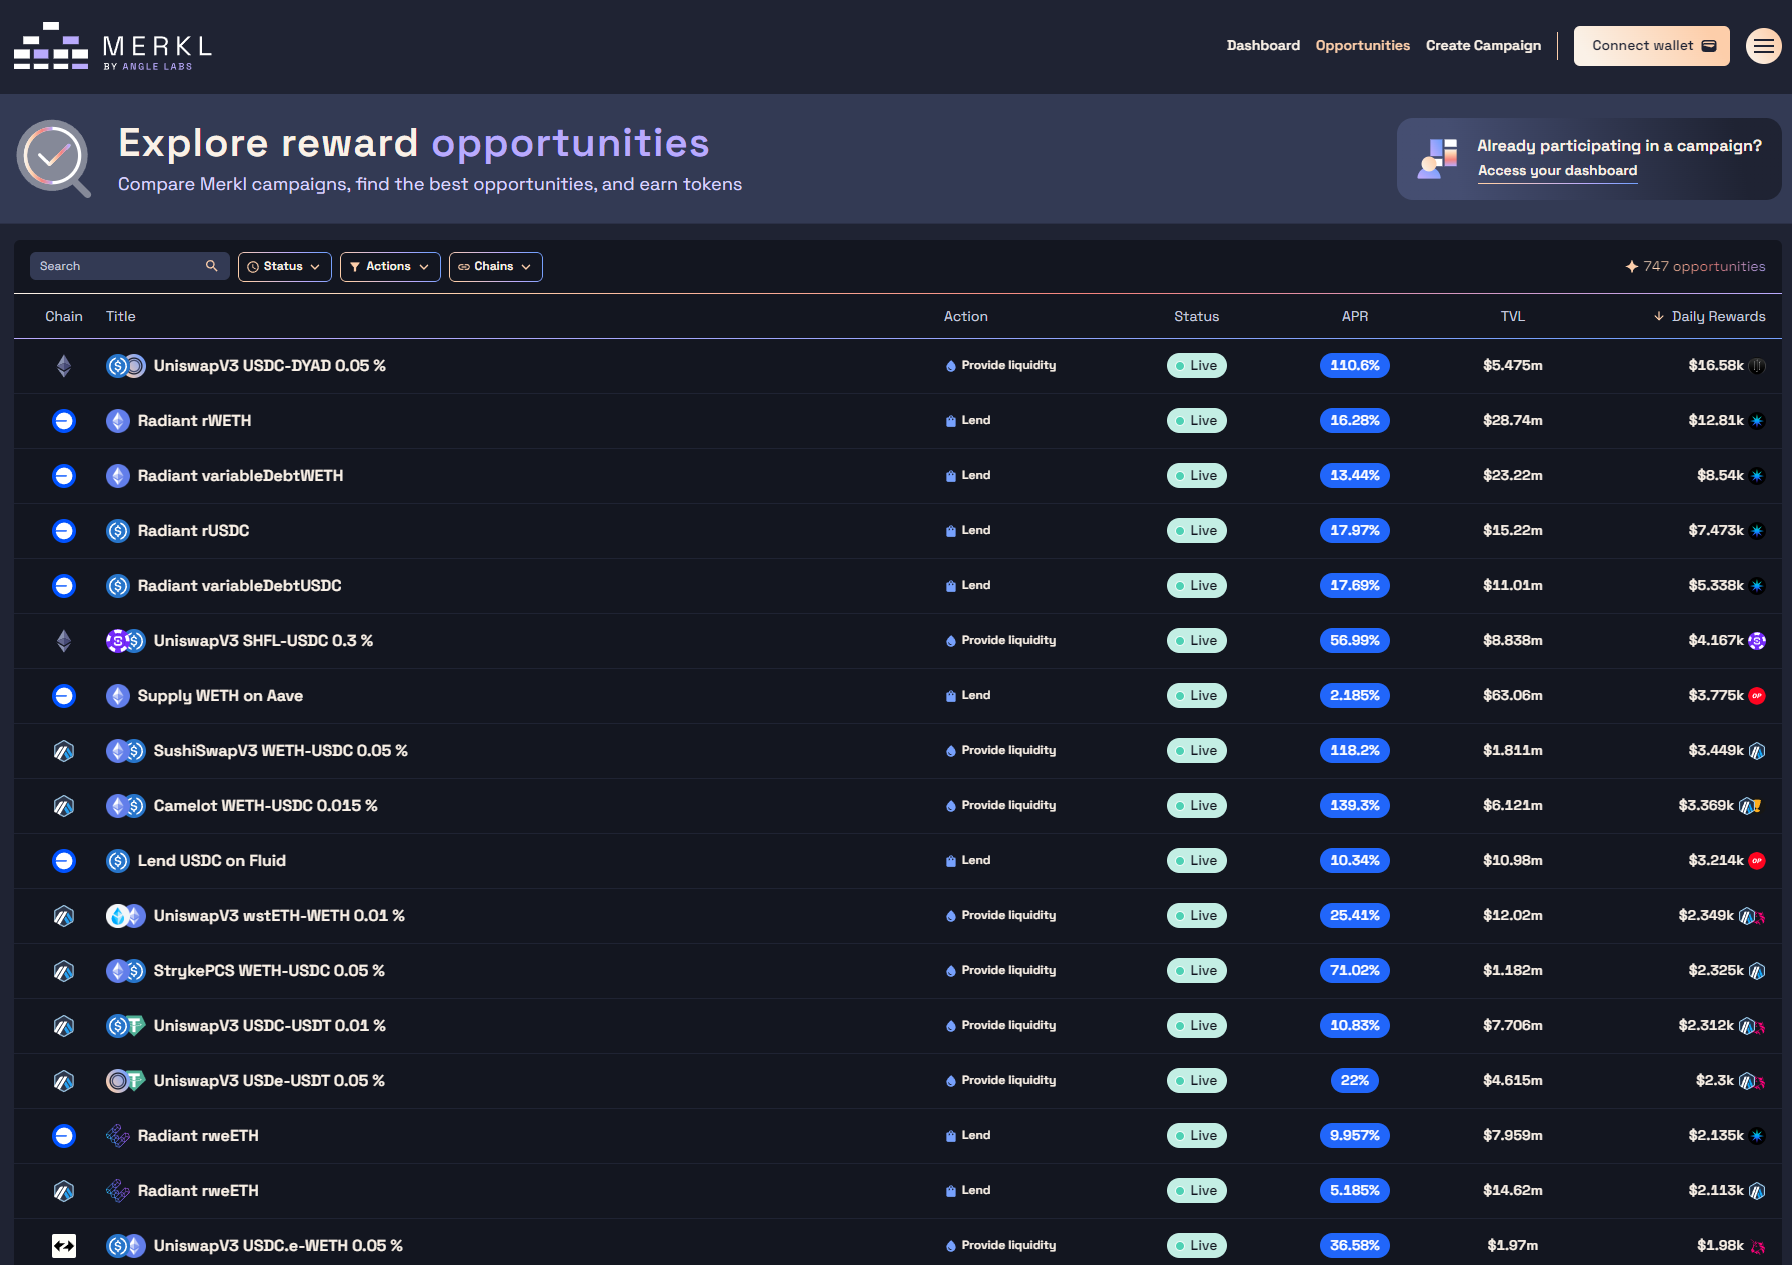The width and height of the screenshot is (1792, 1265).
Task: Open the Radiant rUSDC opportunity
Action: click(x=194, y=531)
